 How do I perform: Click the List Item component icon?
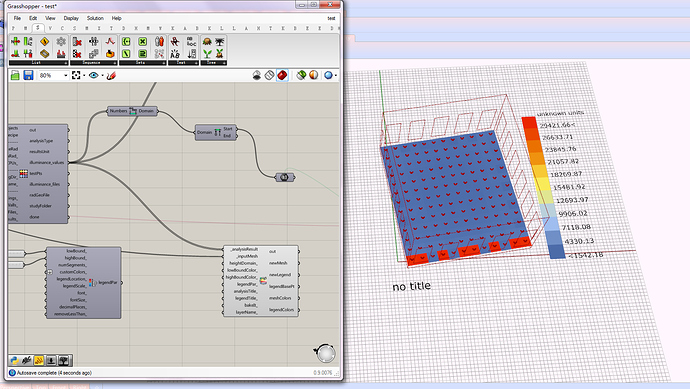15,41
